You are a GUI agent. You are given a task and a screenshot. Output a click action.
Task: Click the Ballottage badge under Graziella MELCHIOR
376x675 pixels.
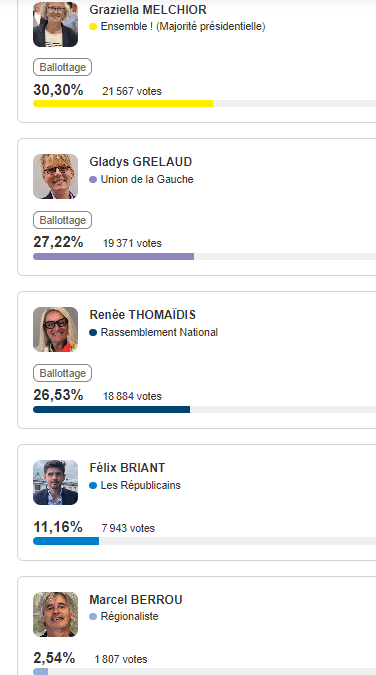pos(62,67)
